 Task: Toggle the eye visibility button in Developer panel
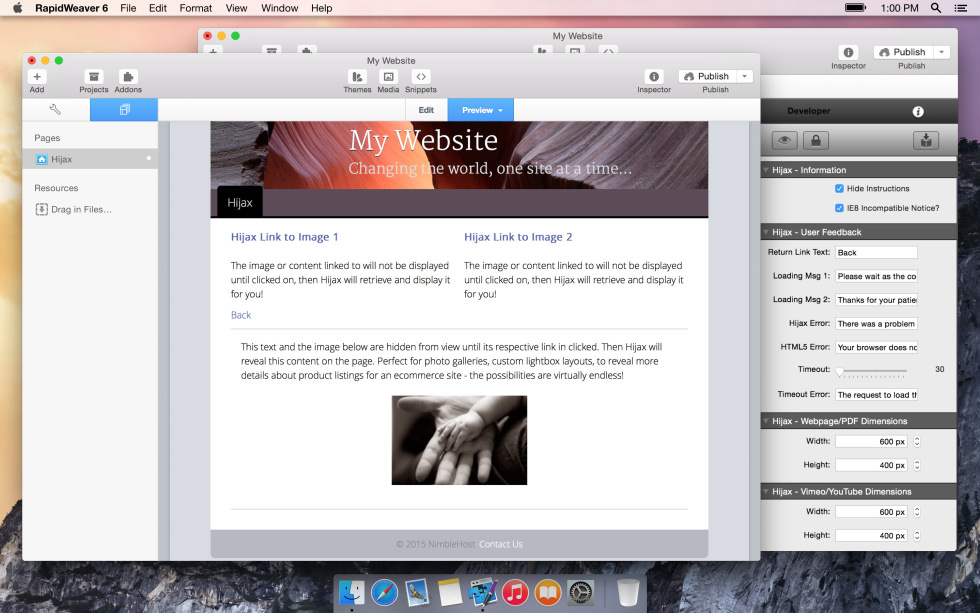pos(784,141)
